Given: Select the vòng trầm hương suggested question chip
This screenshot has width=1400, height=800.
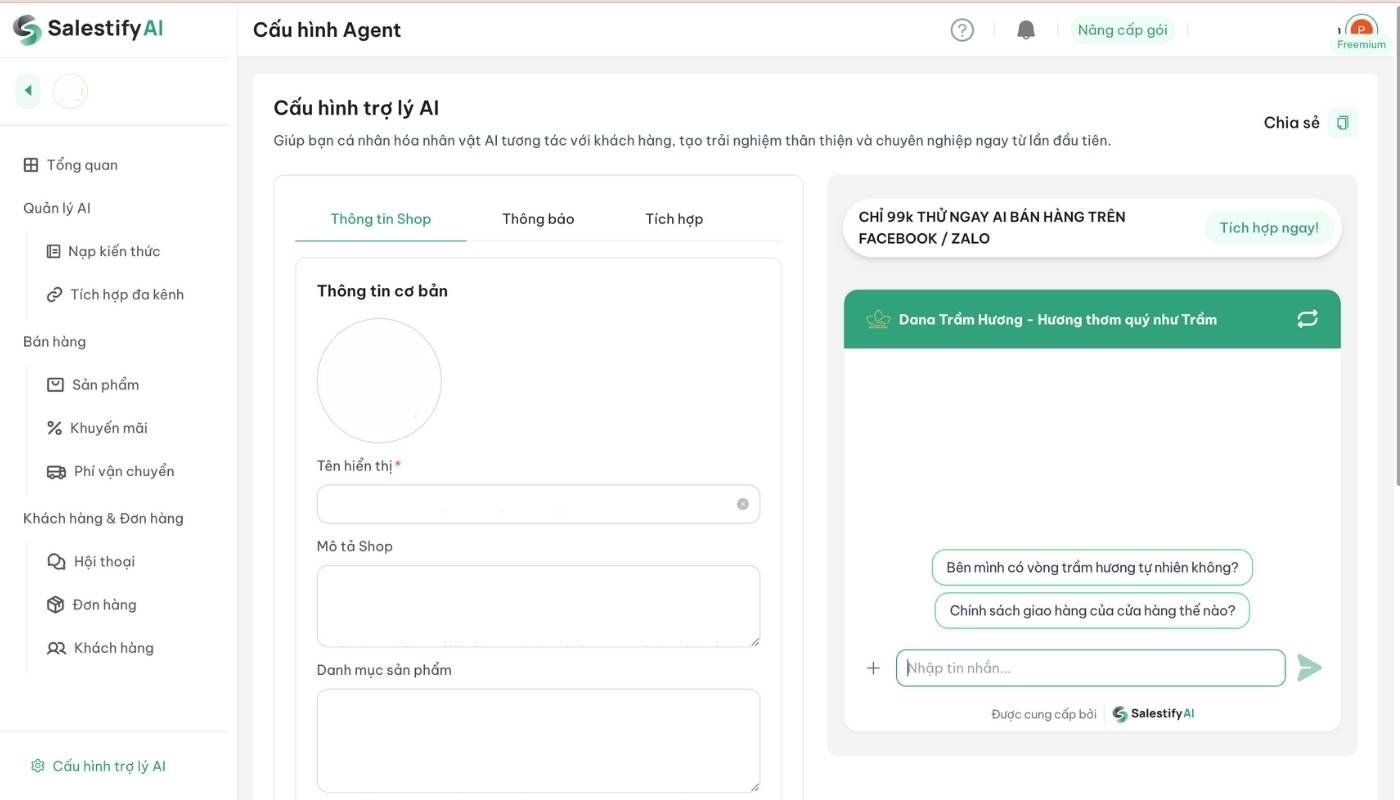Looking at the screenshot, I should click(x=1091, y=567).
